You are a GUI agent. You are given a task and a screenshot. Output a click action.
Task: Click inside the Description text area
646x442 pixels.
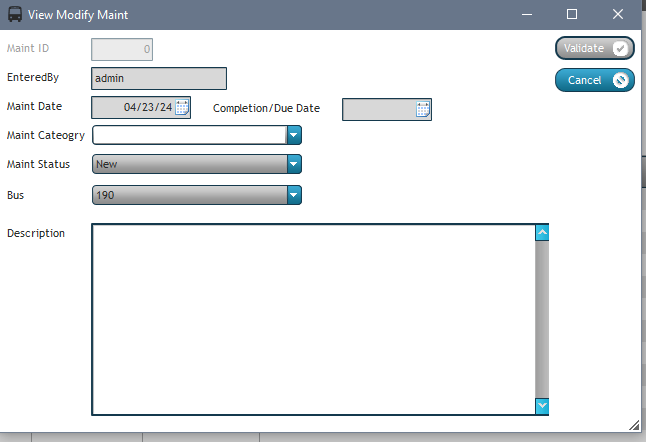pyautogui.click(x=312, y=318)
